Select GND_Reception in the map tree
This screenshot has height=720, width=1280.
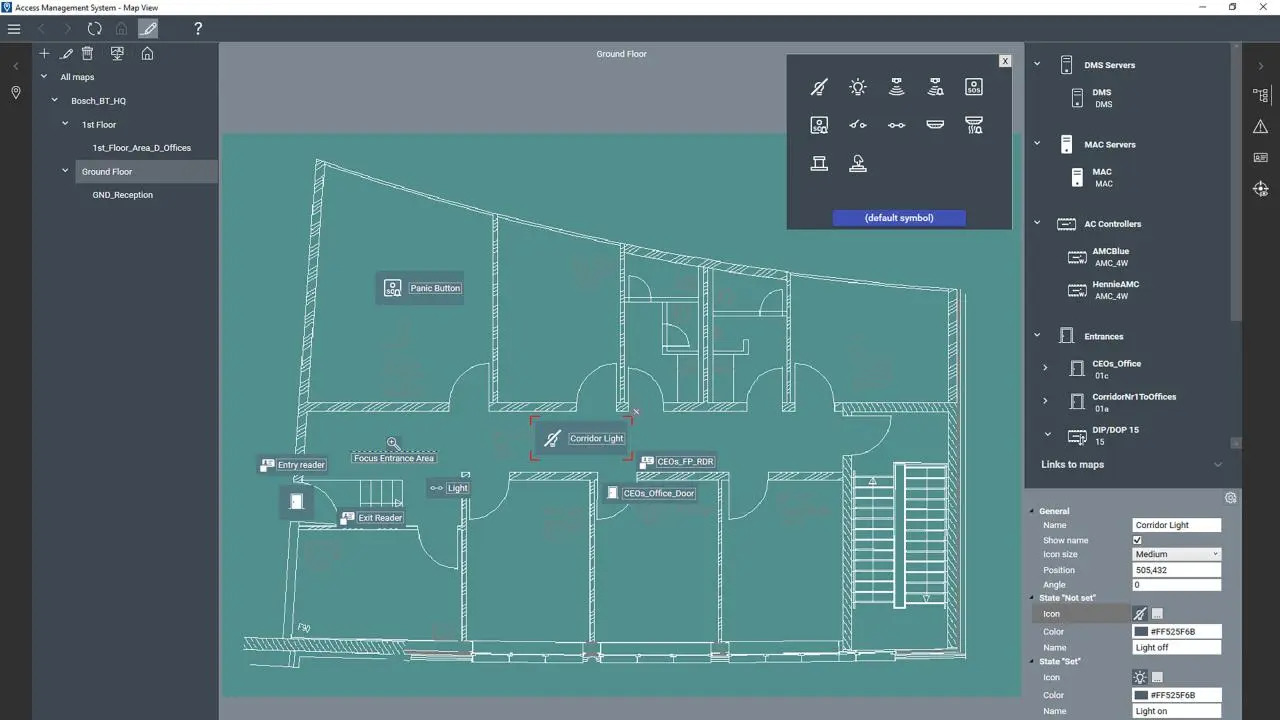122,195
